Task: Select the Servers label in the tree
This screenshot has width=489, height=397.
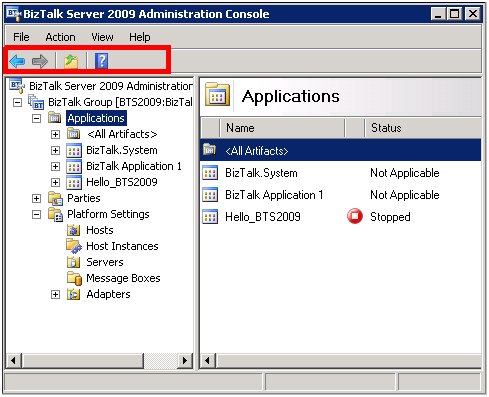Action: [x=105, y=262]
